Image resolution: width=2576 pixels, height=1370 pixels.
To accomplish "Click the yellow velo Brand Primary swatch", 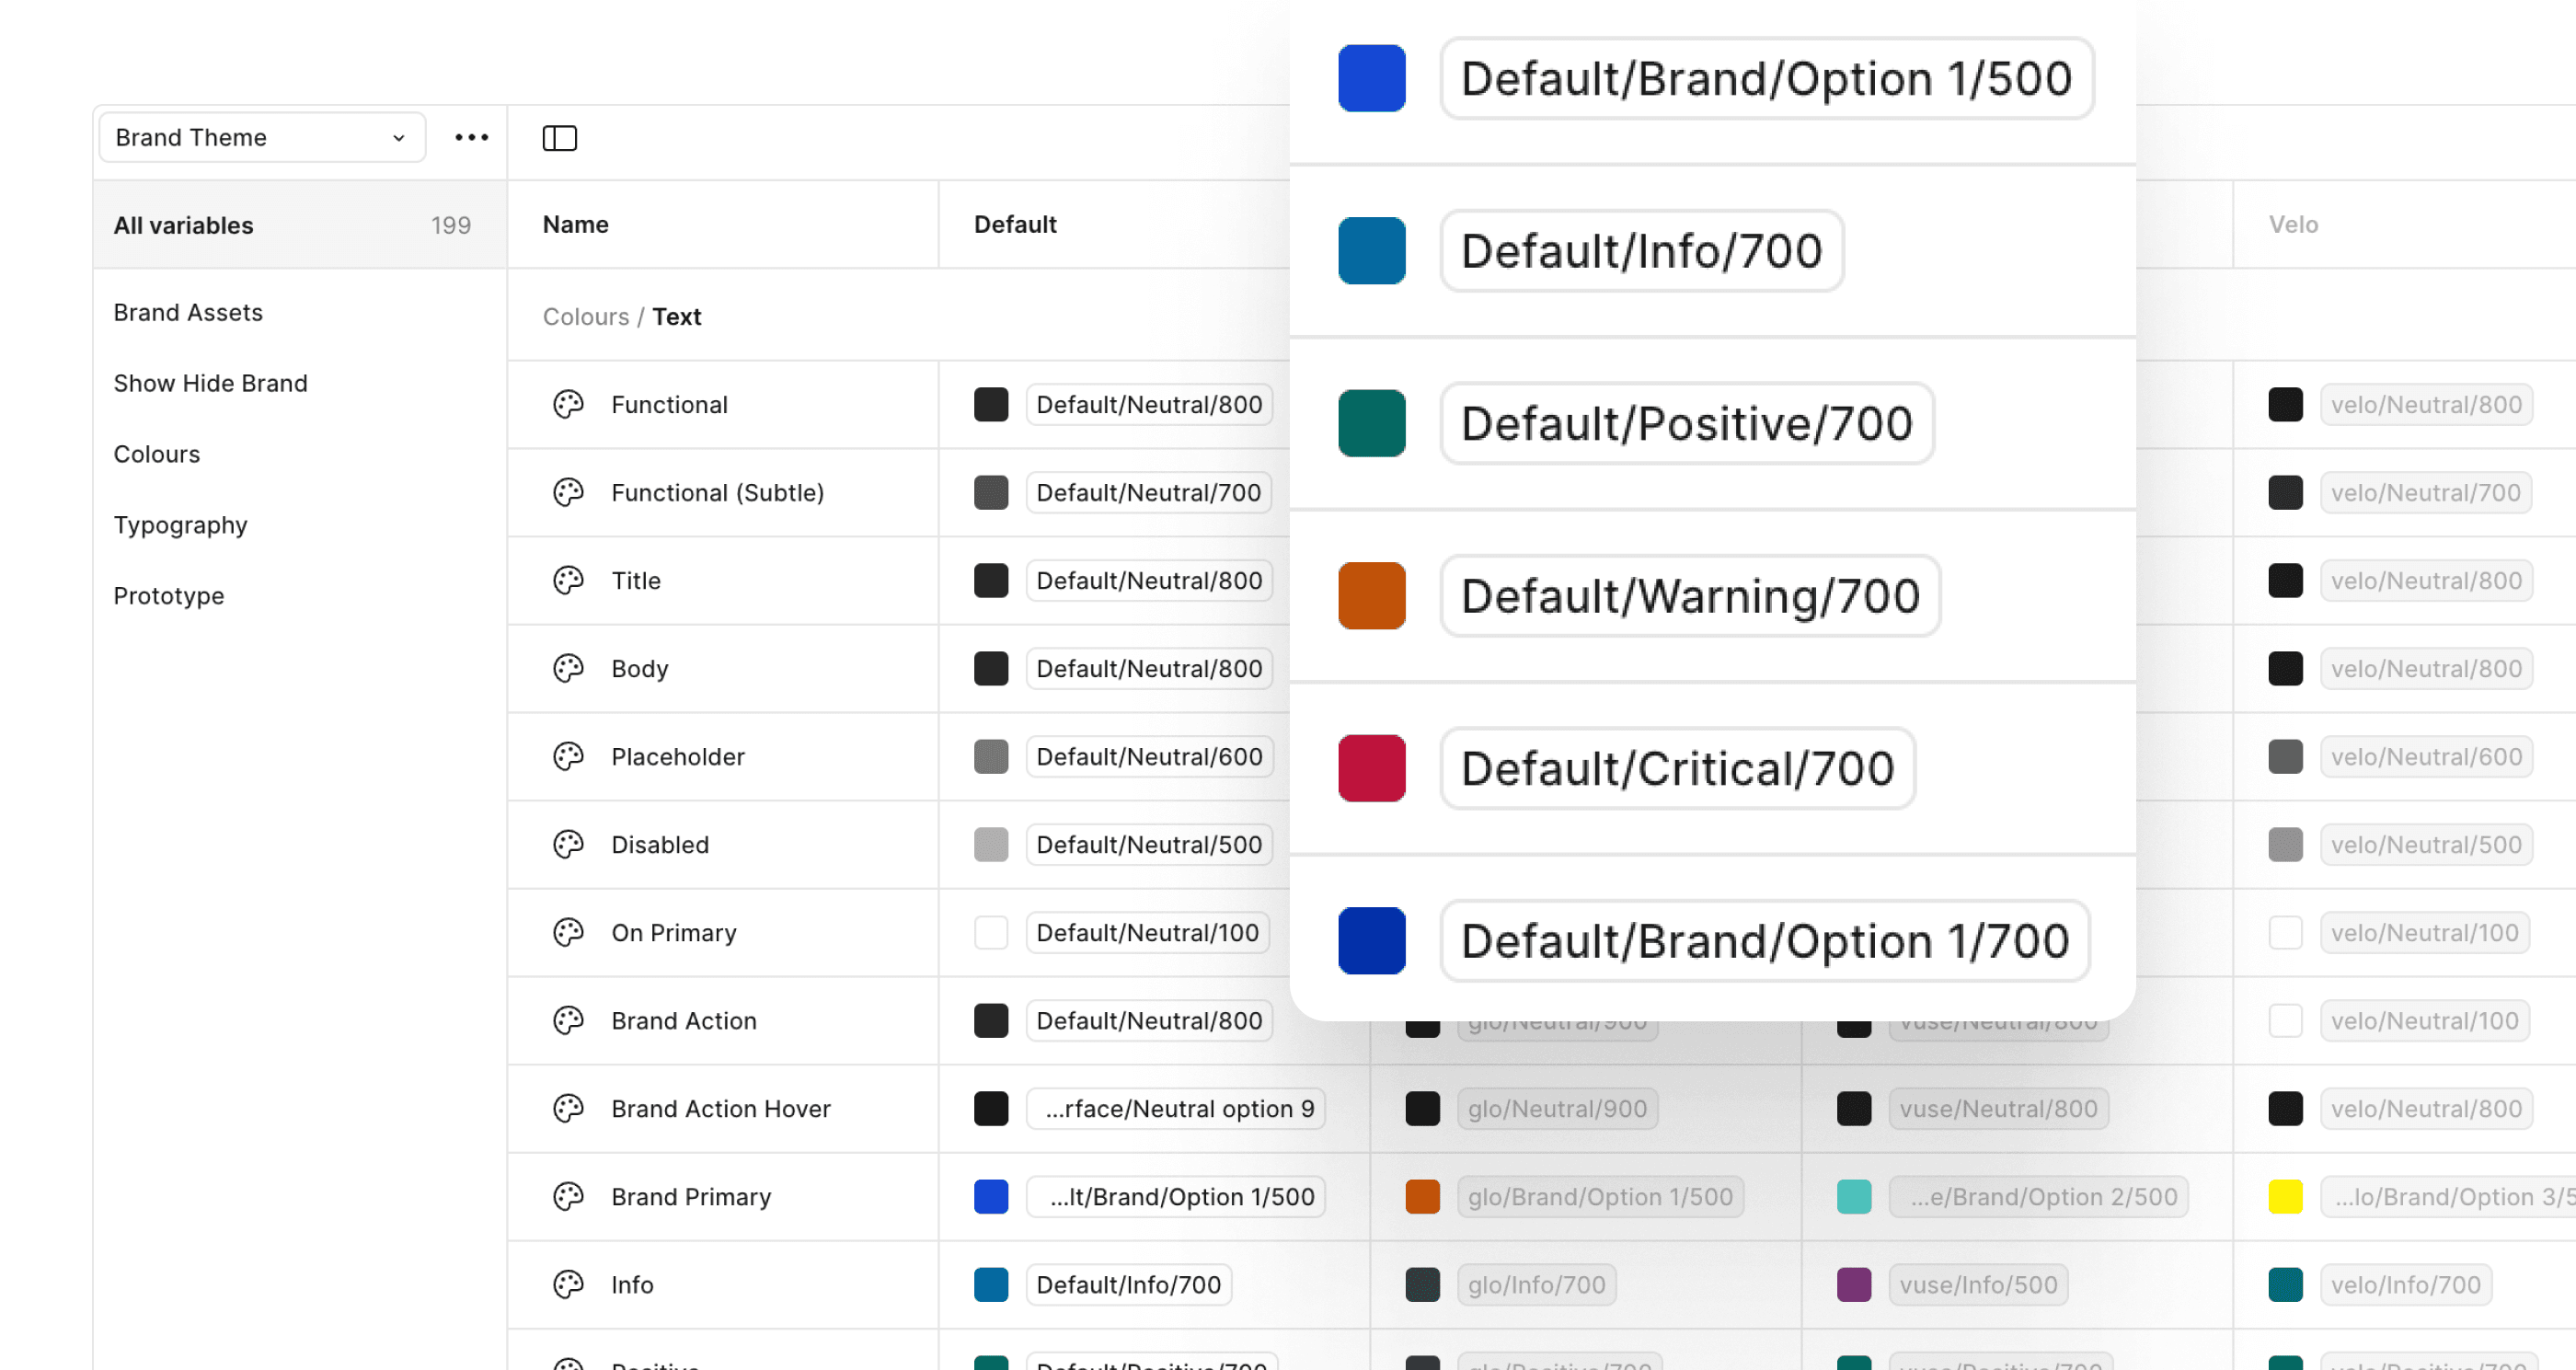I will 2285,1196.
